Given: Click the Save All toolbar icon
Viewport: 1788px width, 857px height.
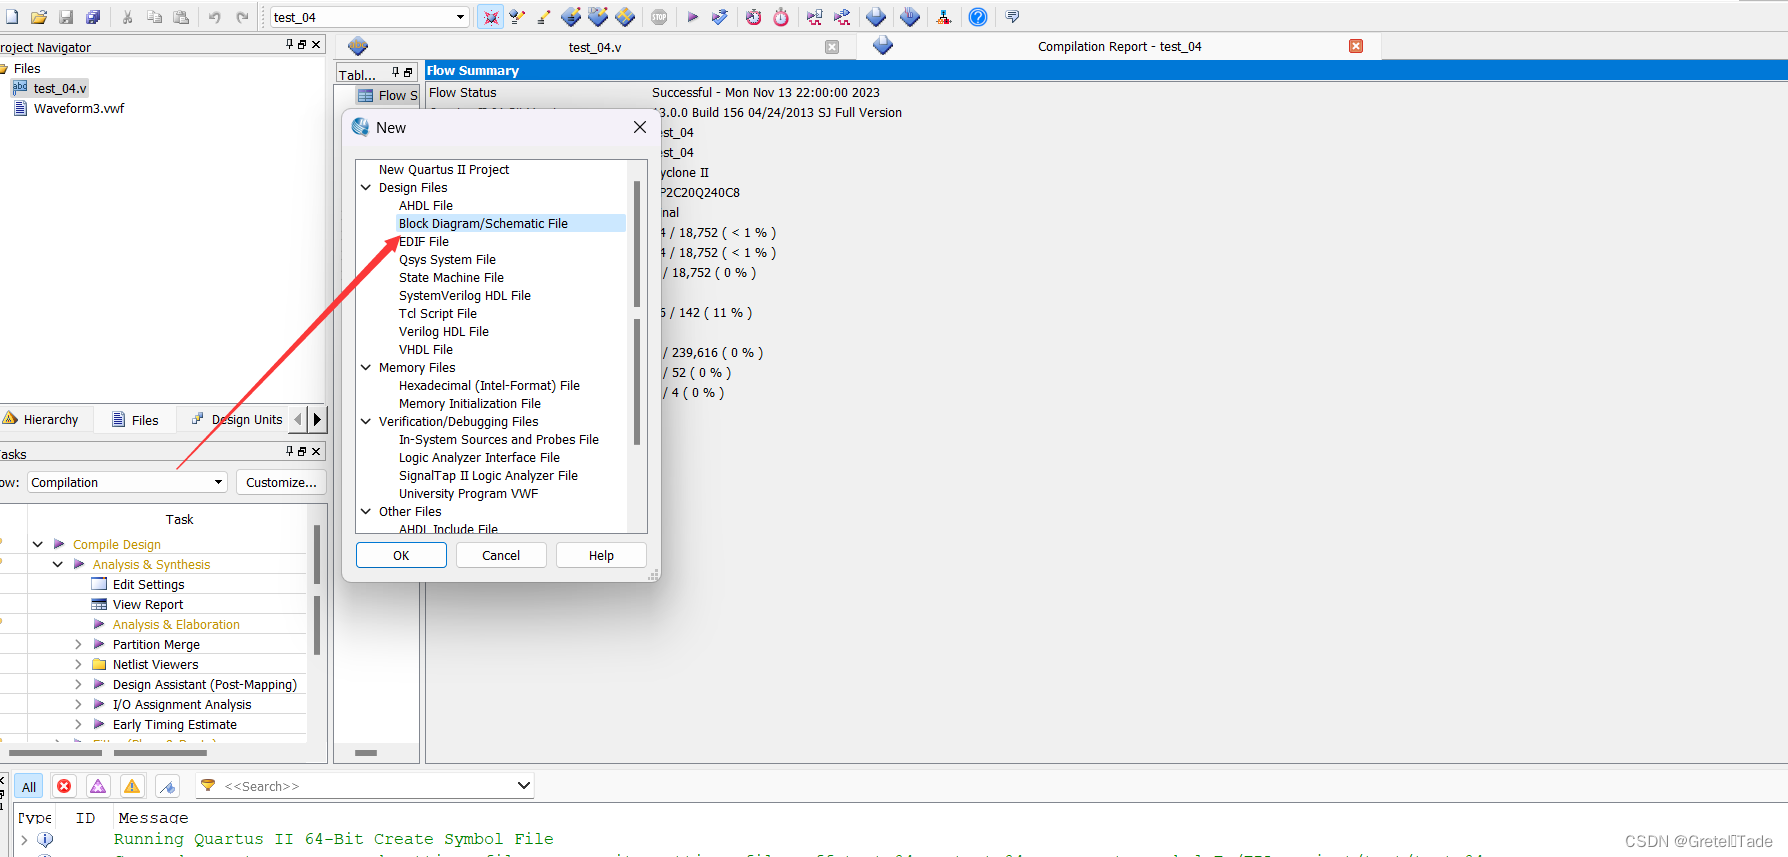Looking at the screenshot, I should [x=93, y=17].
